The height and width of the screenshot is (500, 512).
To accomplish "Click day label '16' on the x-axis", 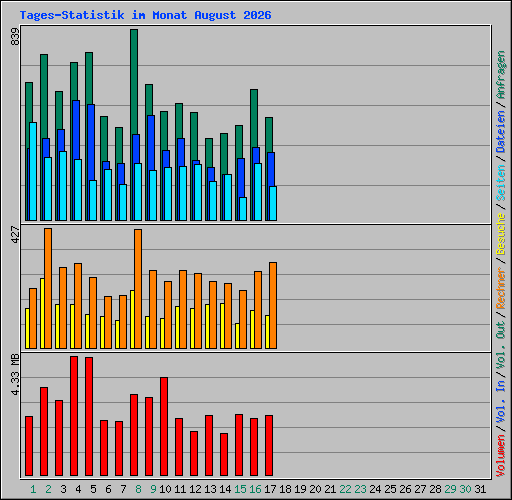I will (255, 489).
